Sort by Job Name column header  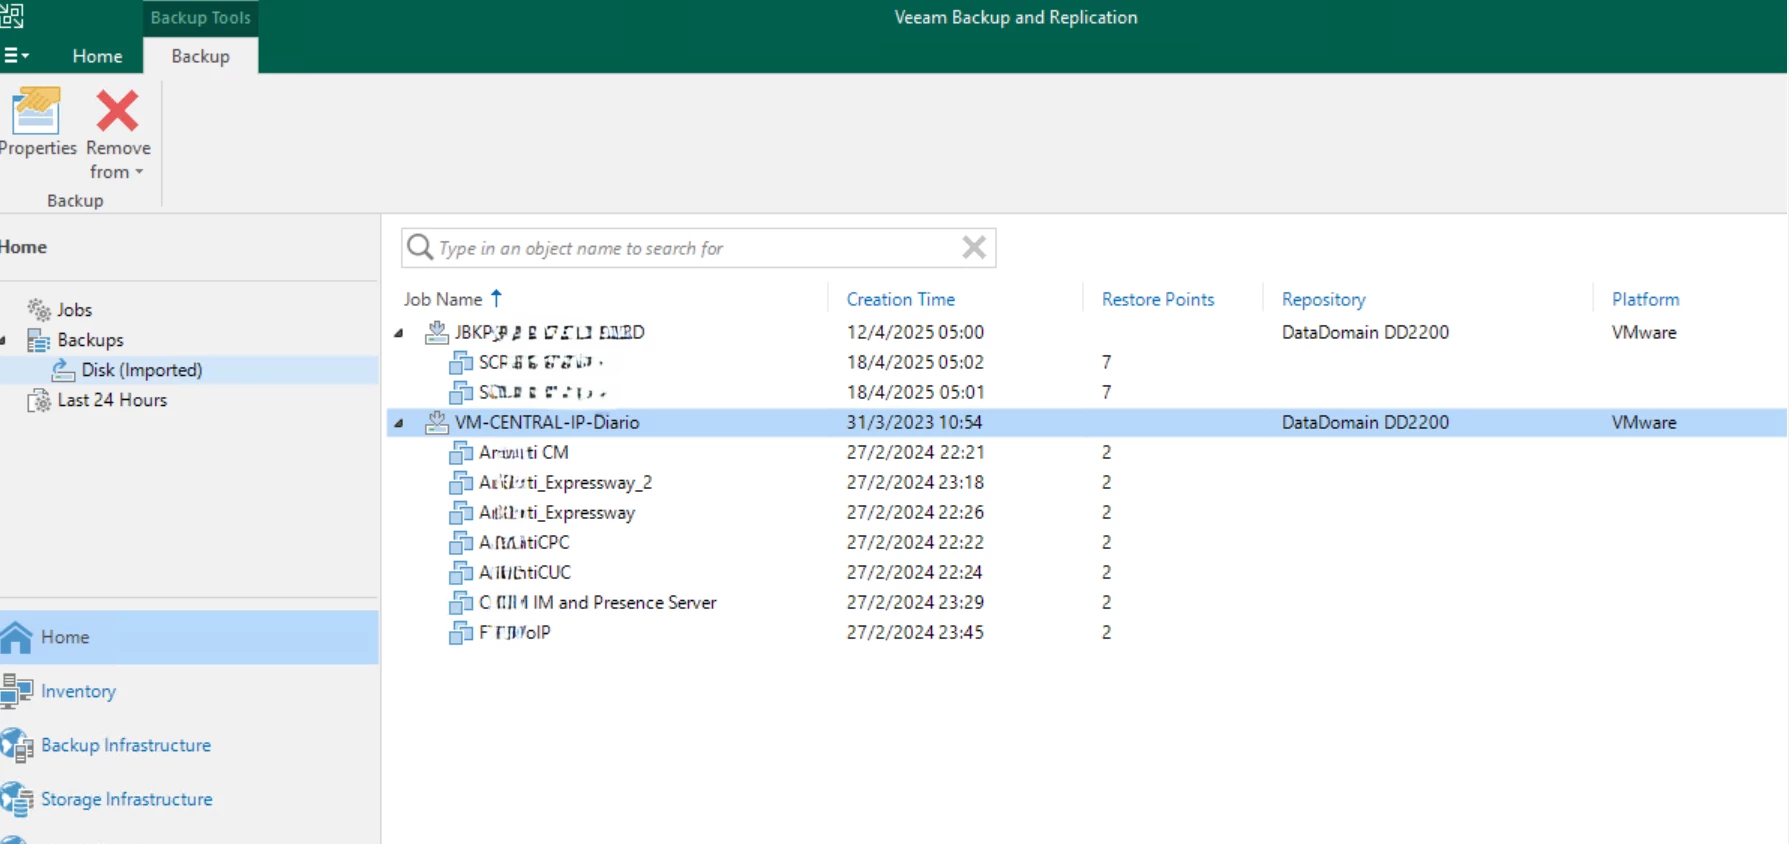tap(443, 299)
